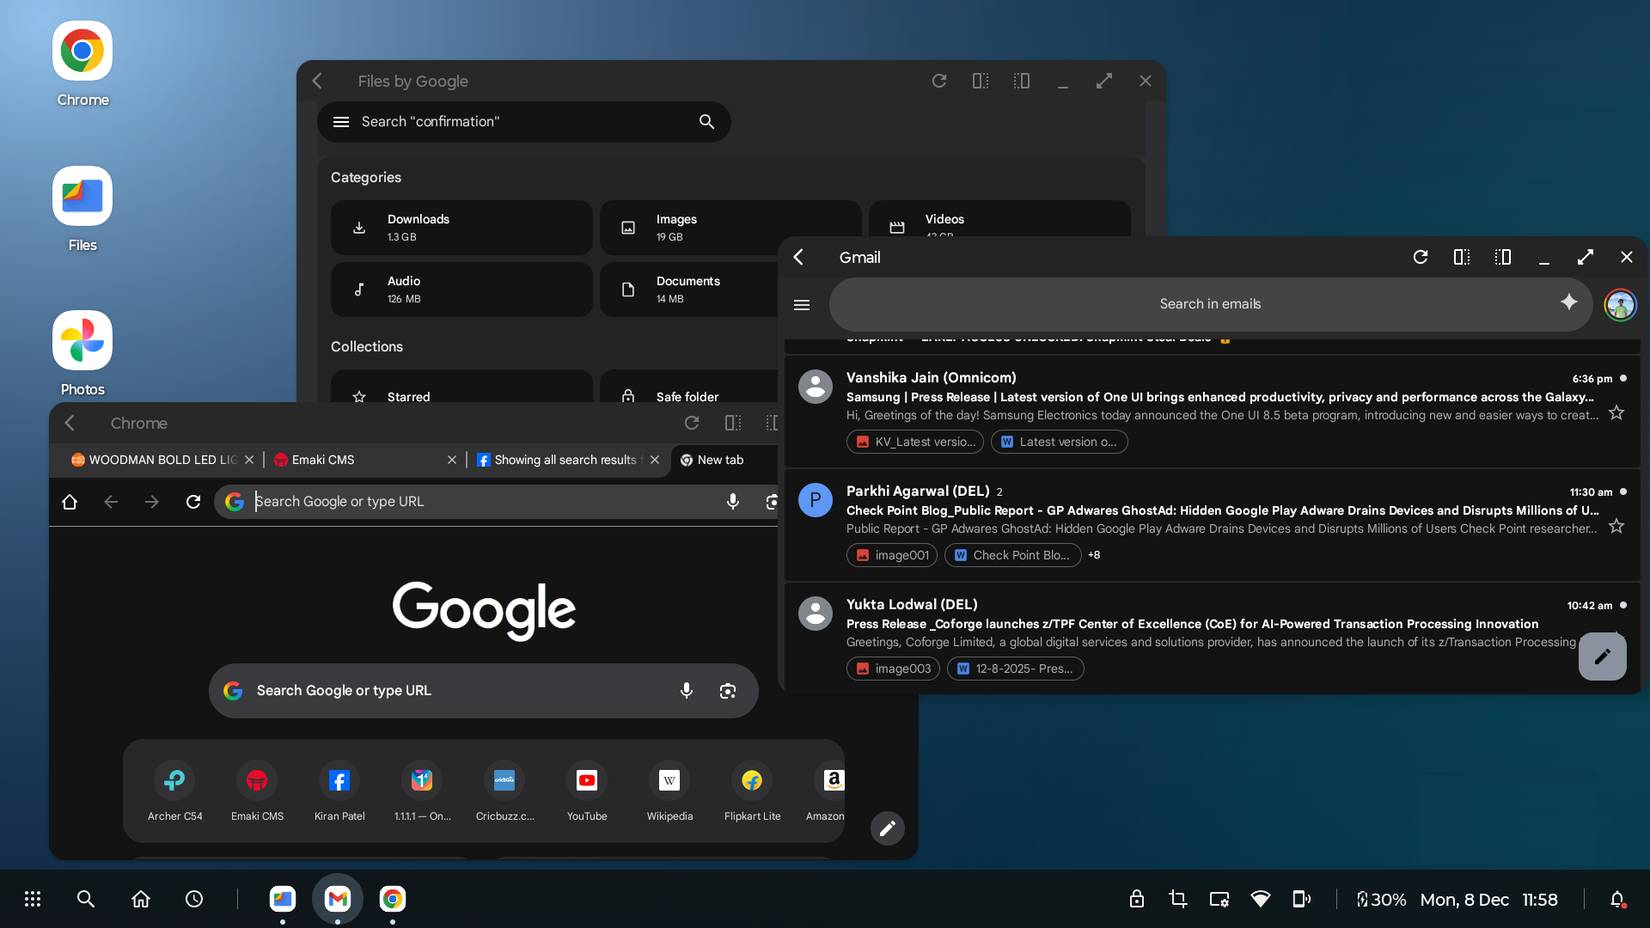Click the search magnifier in Files by Google
This screenshot has width=1650, height=928.
pyautogui.click(x=706, y=121)
